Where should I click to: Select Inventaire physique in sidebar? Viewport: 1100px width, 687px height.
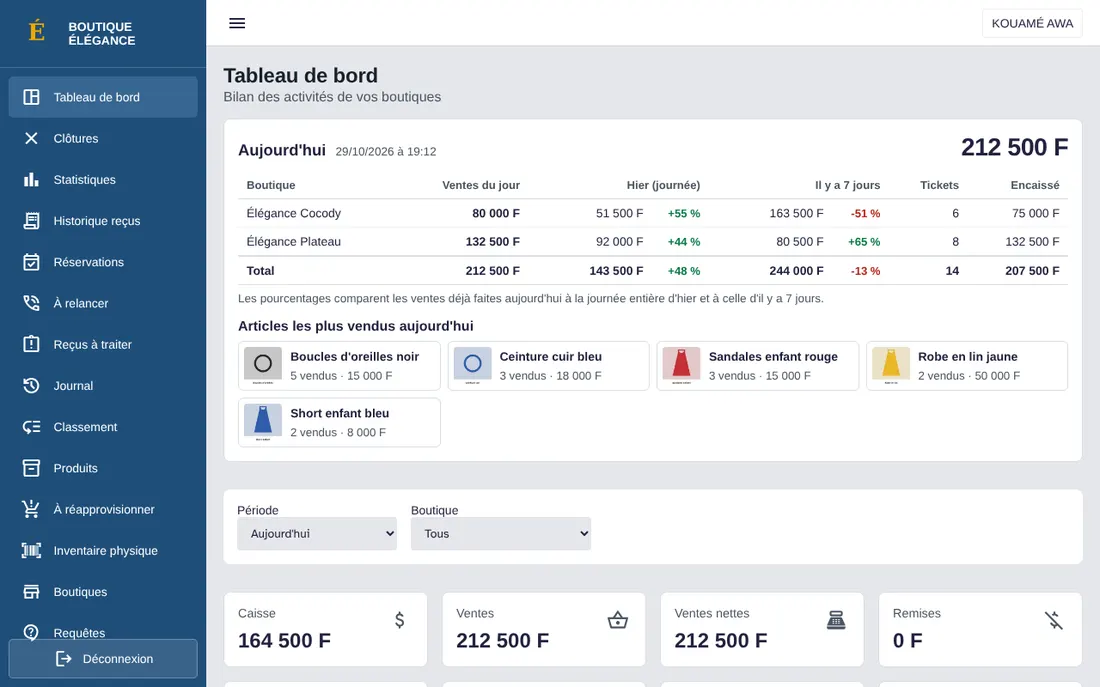pos(103,550)
